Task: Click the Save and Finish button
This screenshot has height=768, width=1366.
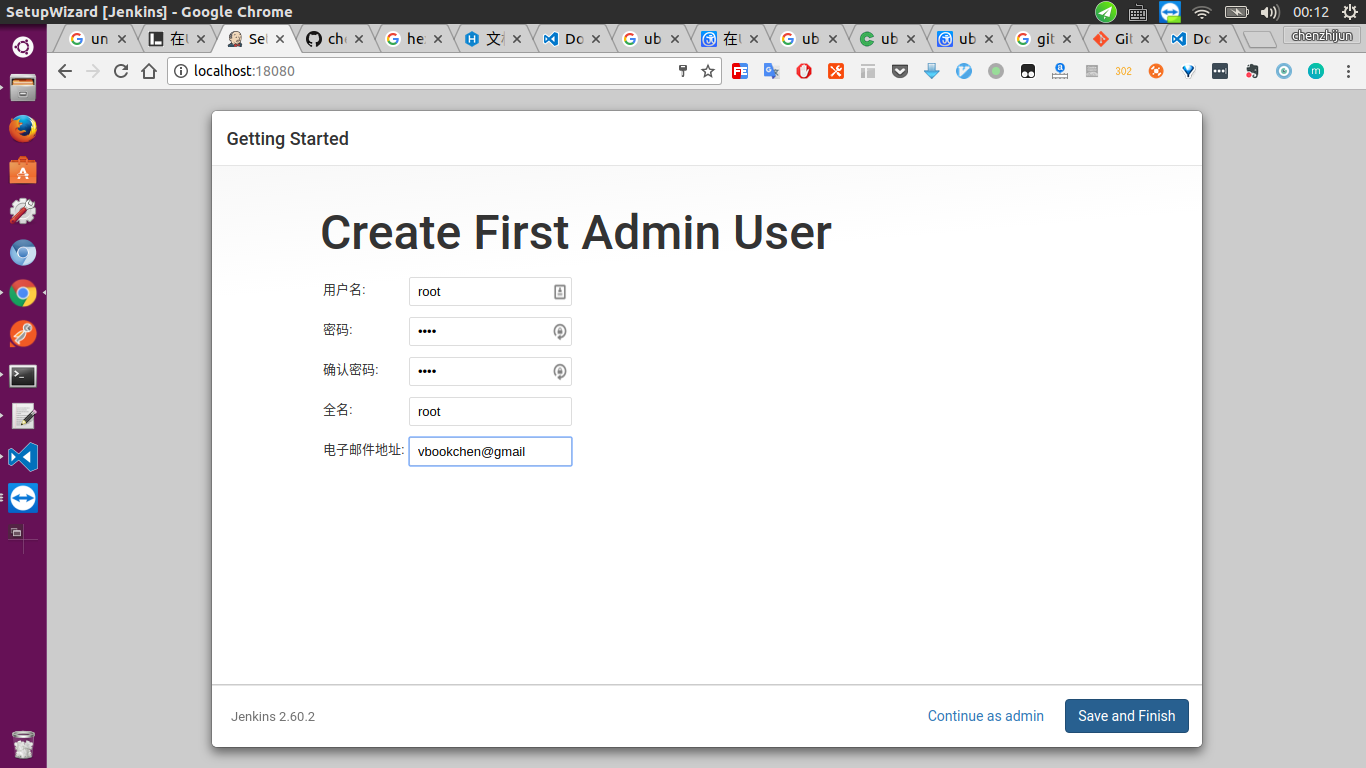Action: coord(1126,716)
